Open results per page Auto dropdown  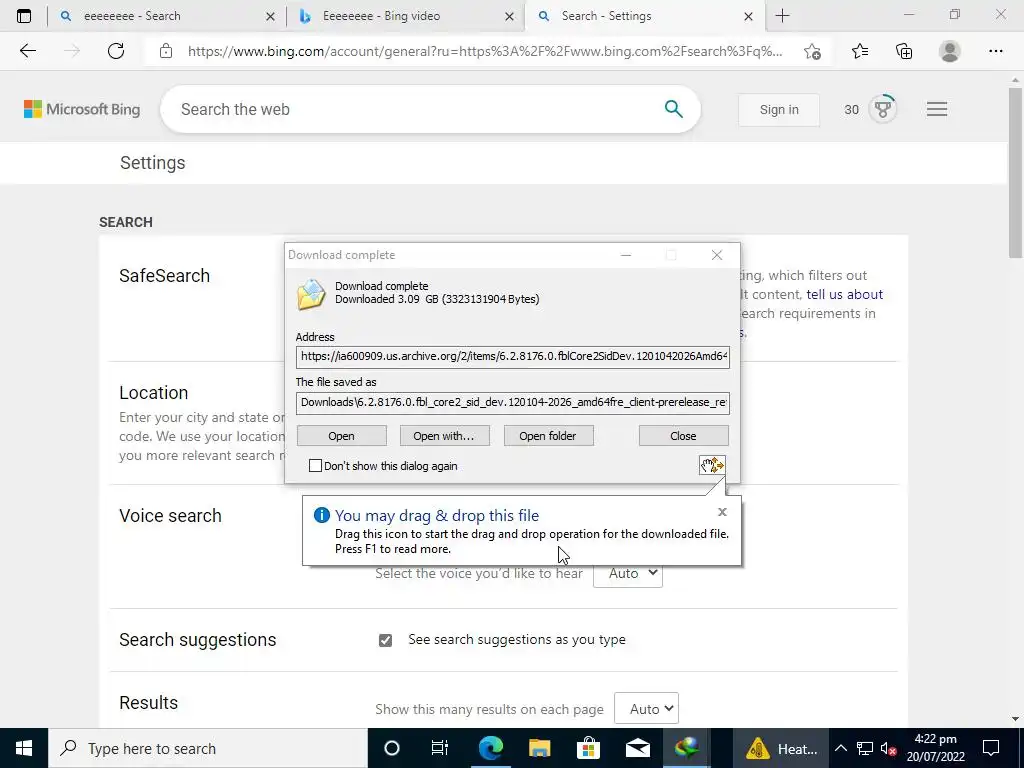pos(647,709)
